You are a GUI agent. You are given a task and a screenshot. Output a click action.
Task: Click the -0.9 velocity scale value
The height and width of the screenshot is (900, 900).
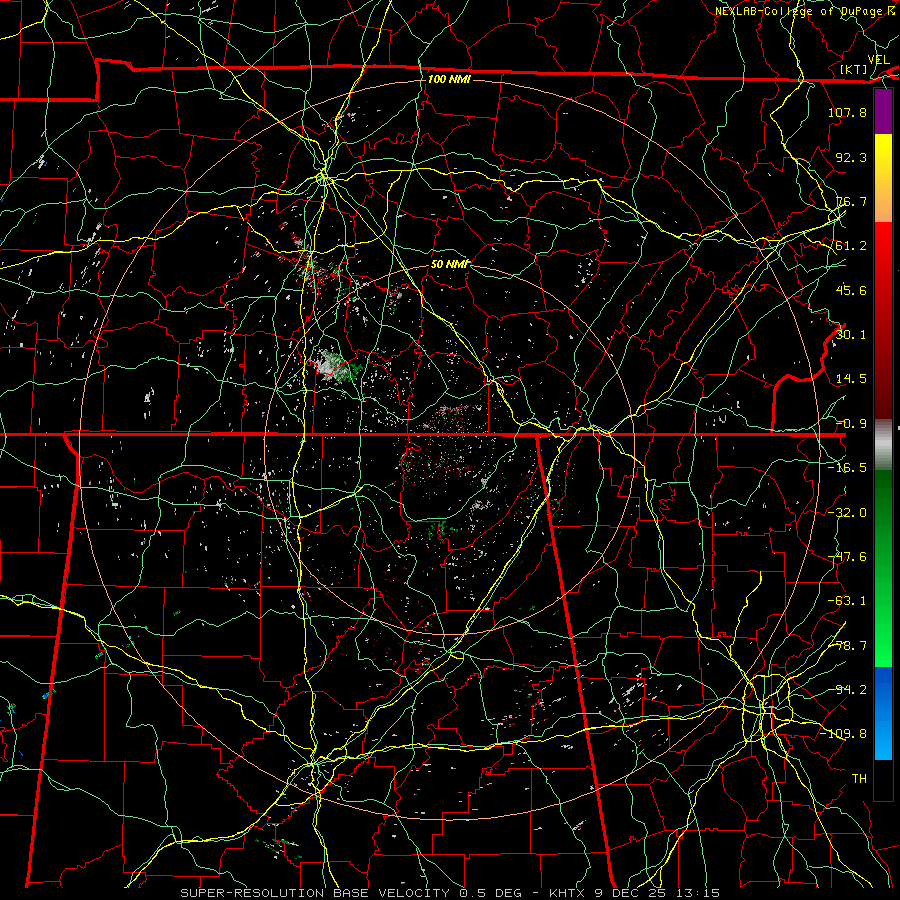[x=851, y=424]
